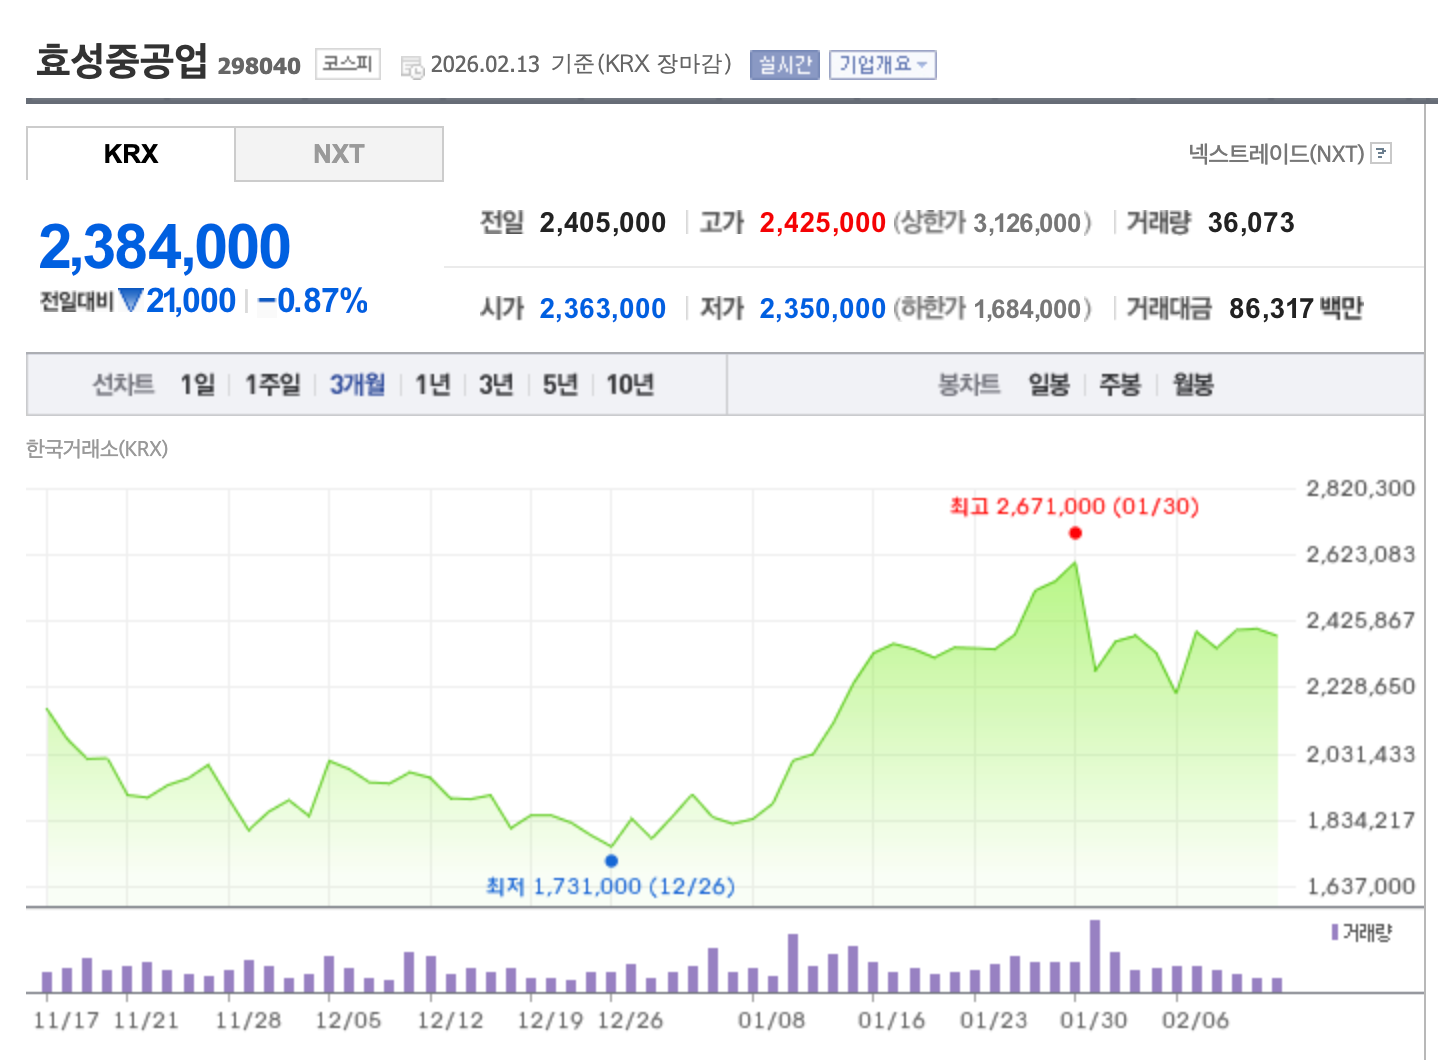
Task: Click the blue down-triangle price change icon
Action: pos(131,300)
